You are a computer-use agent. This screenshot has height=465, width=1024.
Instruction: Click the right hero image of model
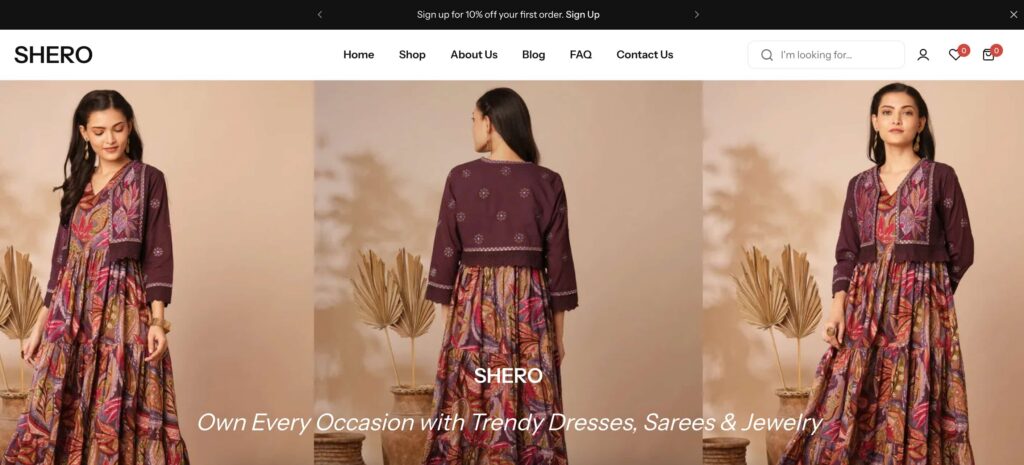tap(863, 272)
